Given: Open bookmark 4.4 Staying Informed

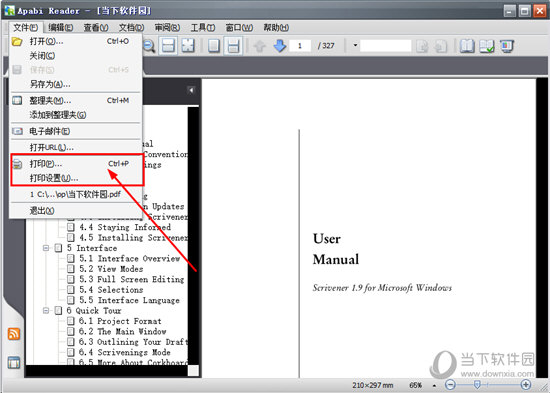Looking at the screenshot, I should (x=125, y=227).
